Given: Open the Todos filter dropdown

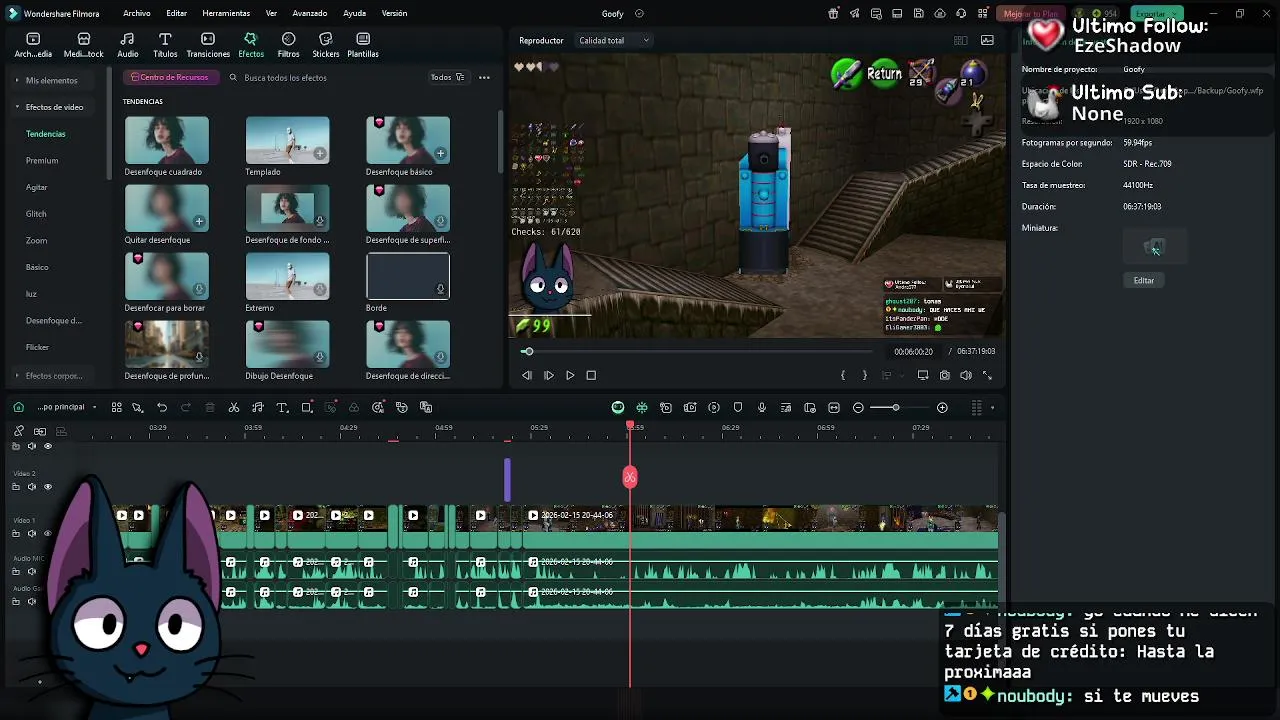Looking at the screenshot, I should point(447,77).
